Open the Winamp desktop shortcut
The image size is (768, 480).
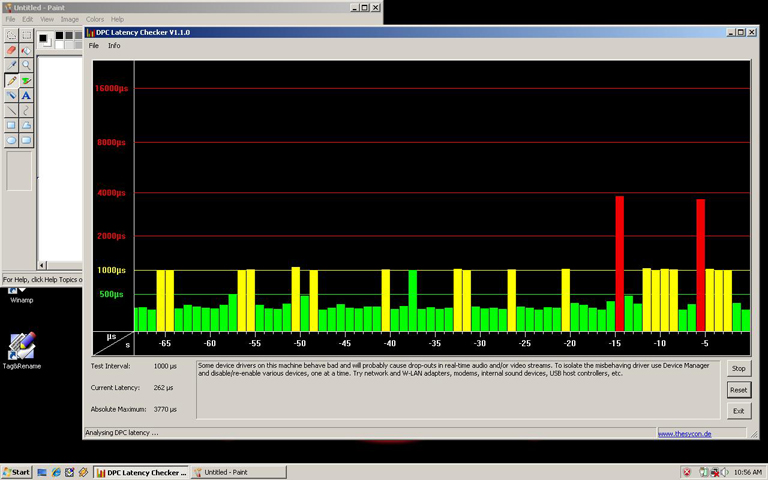click(x=22, y=296)
